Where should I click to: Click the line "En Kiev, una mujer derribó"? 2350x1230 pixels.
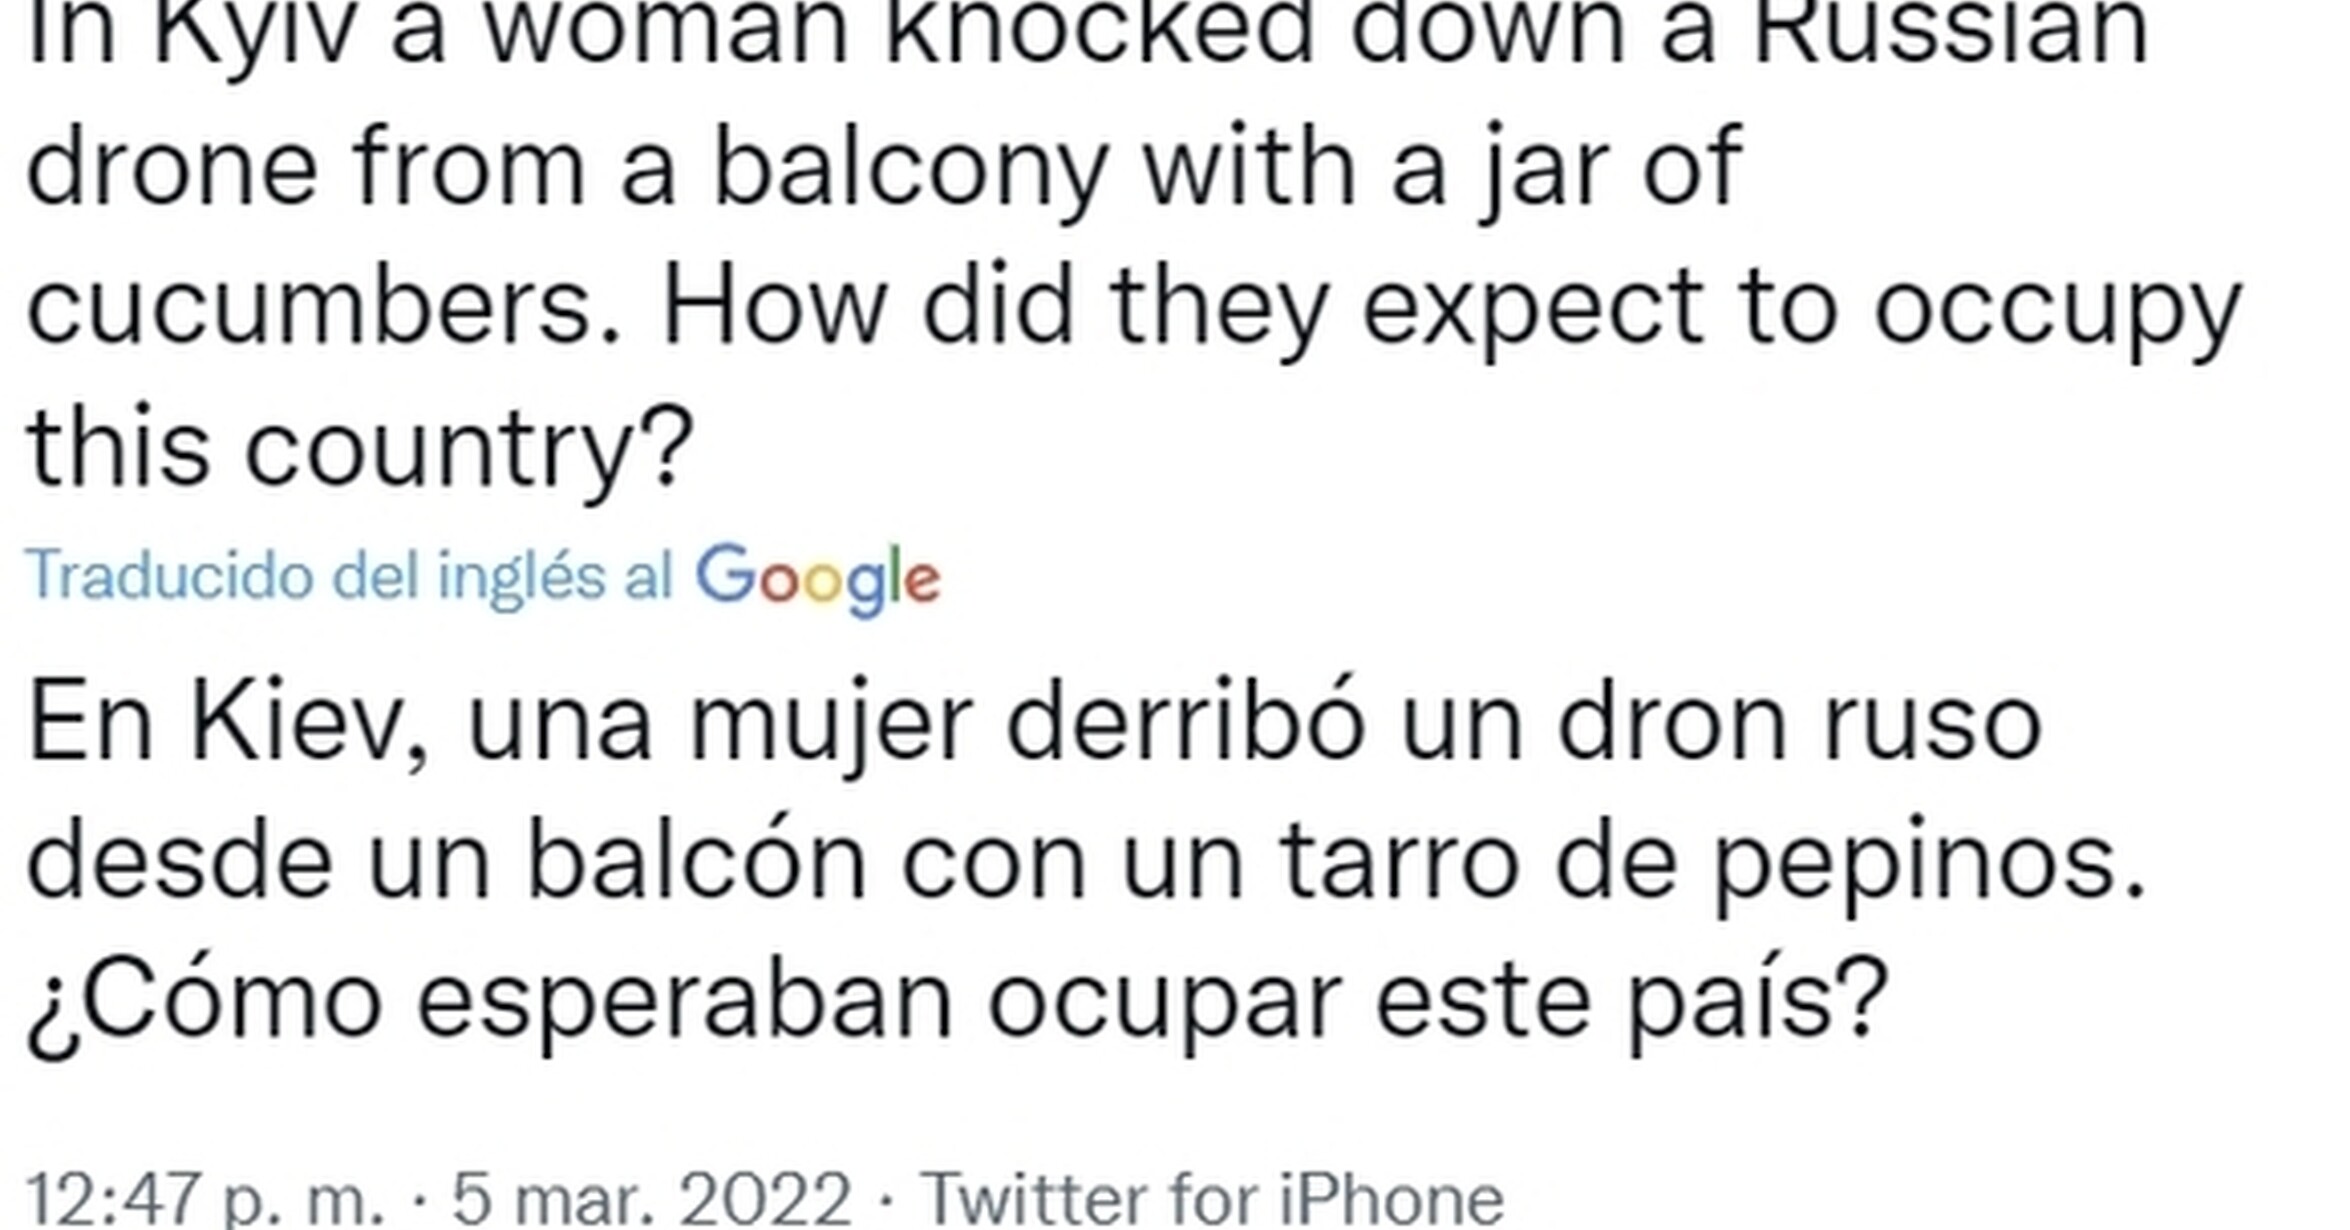point(1034,722)
